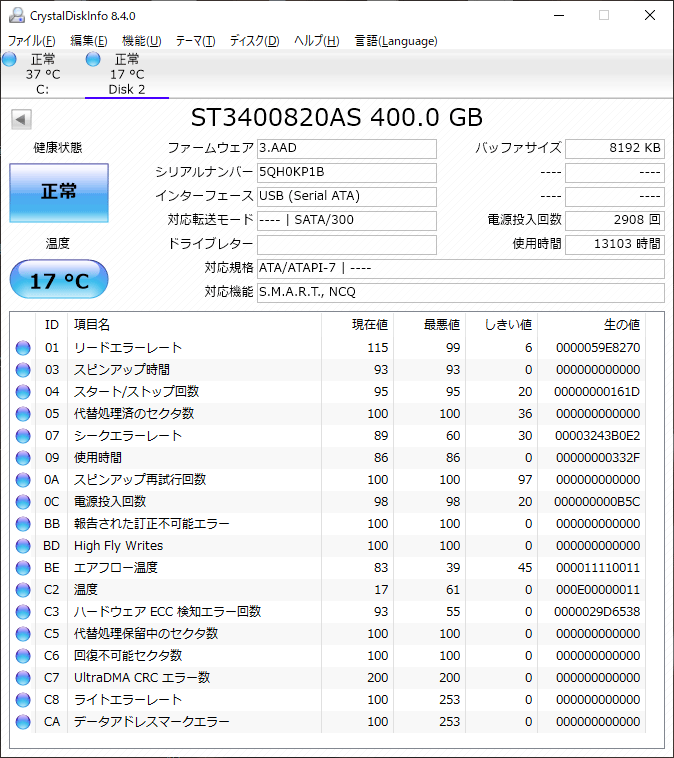Click status orb in ID 0C 電源投入回数 row
This screenshot has width=674, height=758.
point(23,502)
